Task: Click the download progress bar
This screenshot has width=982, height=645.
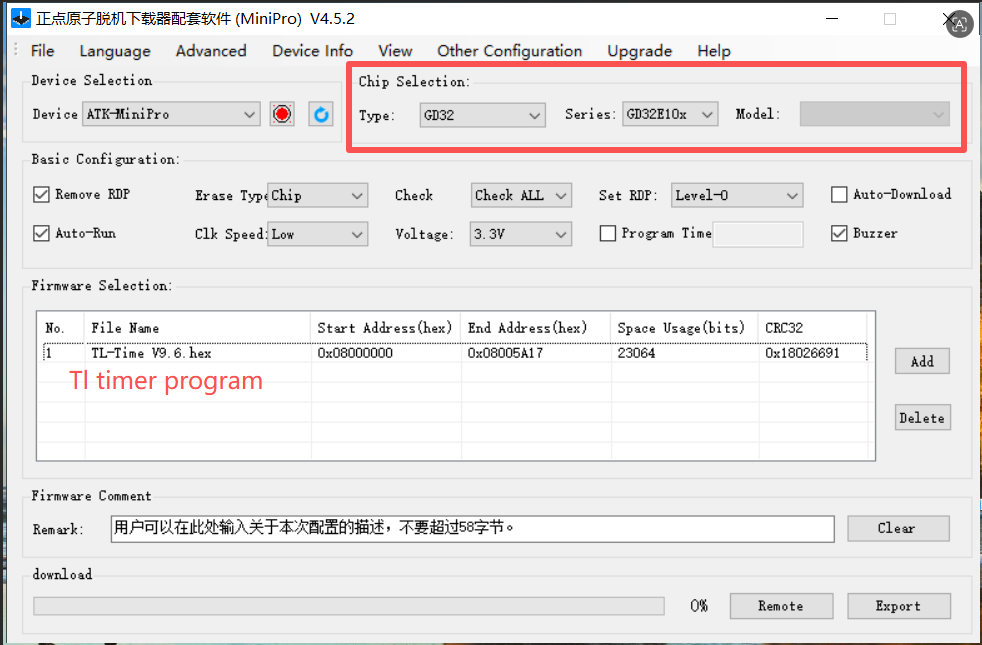Action: point(349,606)
